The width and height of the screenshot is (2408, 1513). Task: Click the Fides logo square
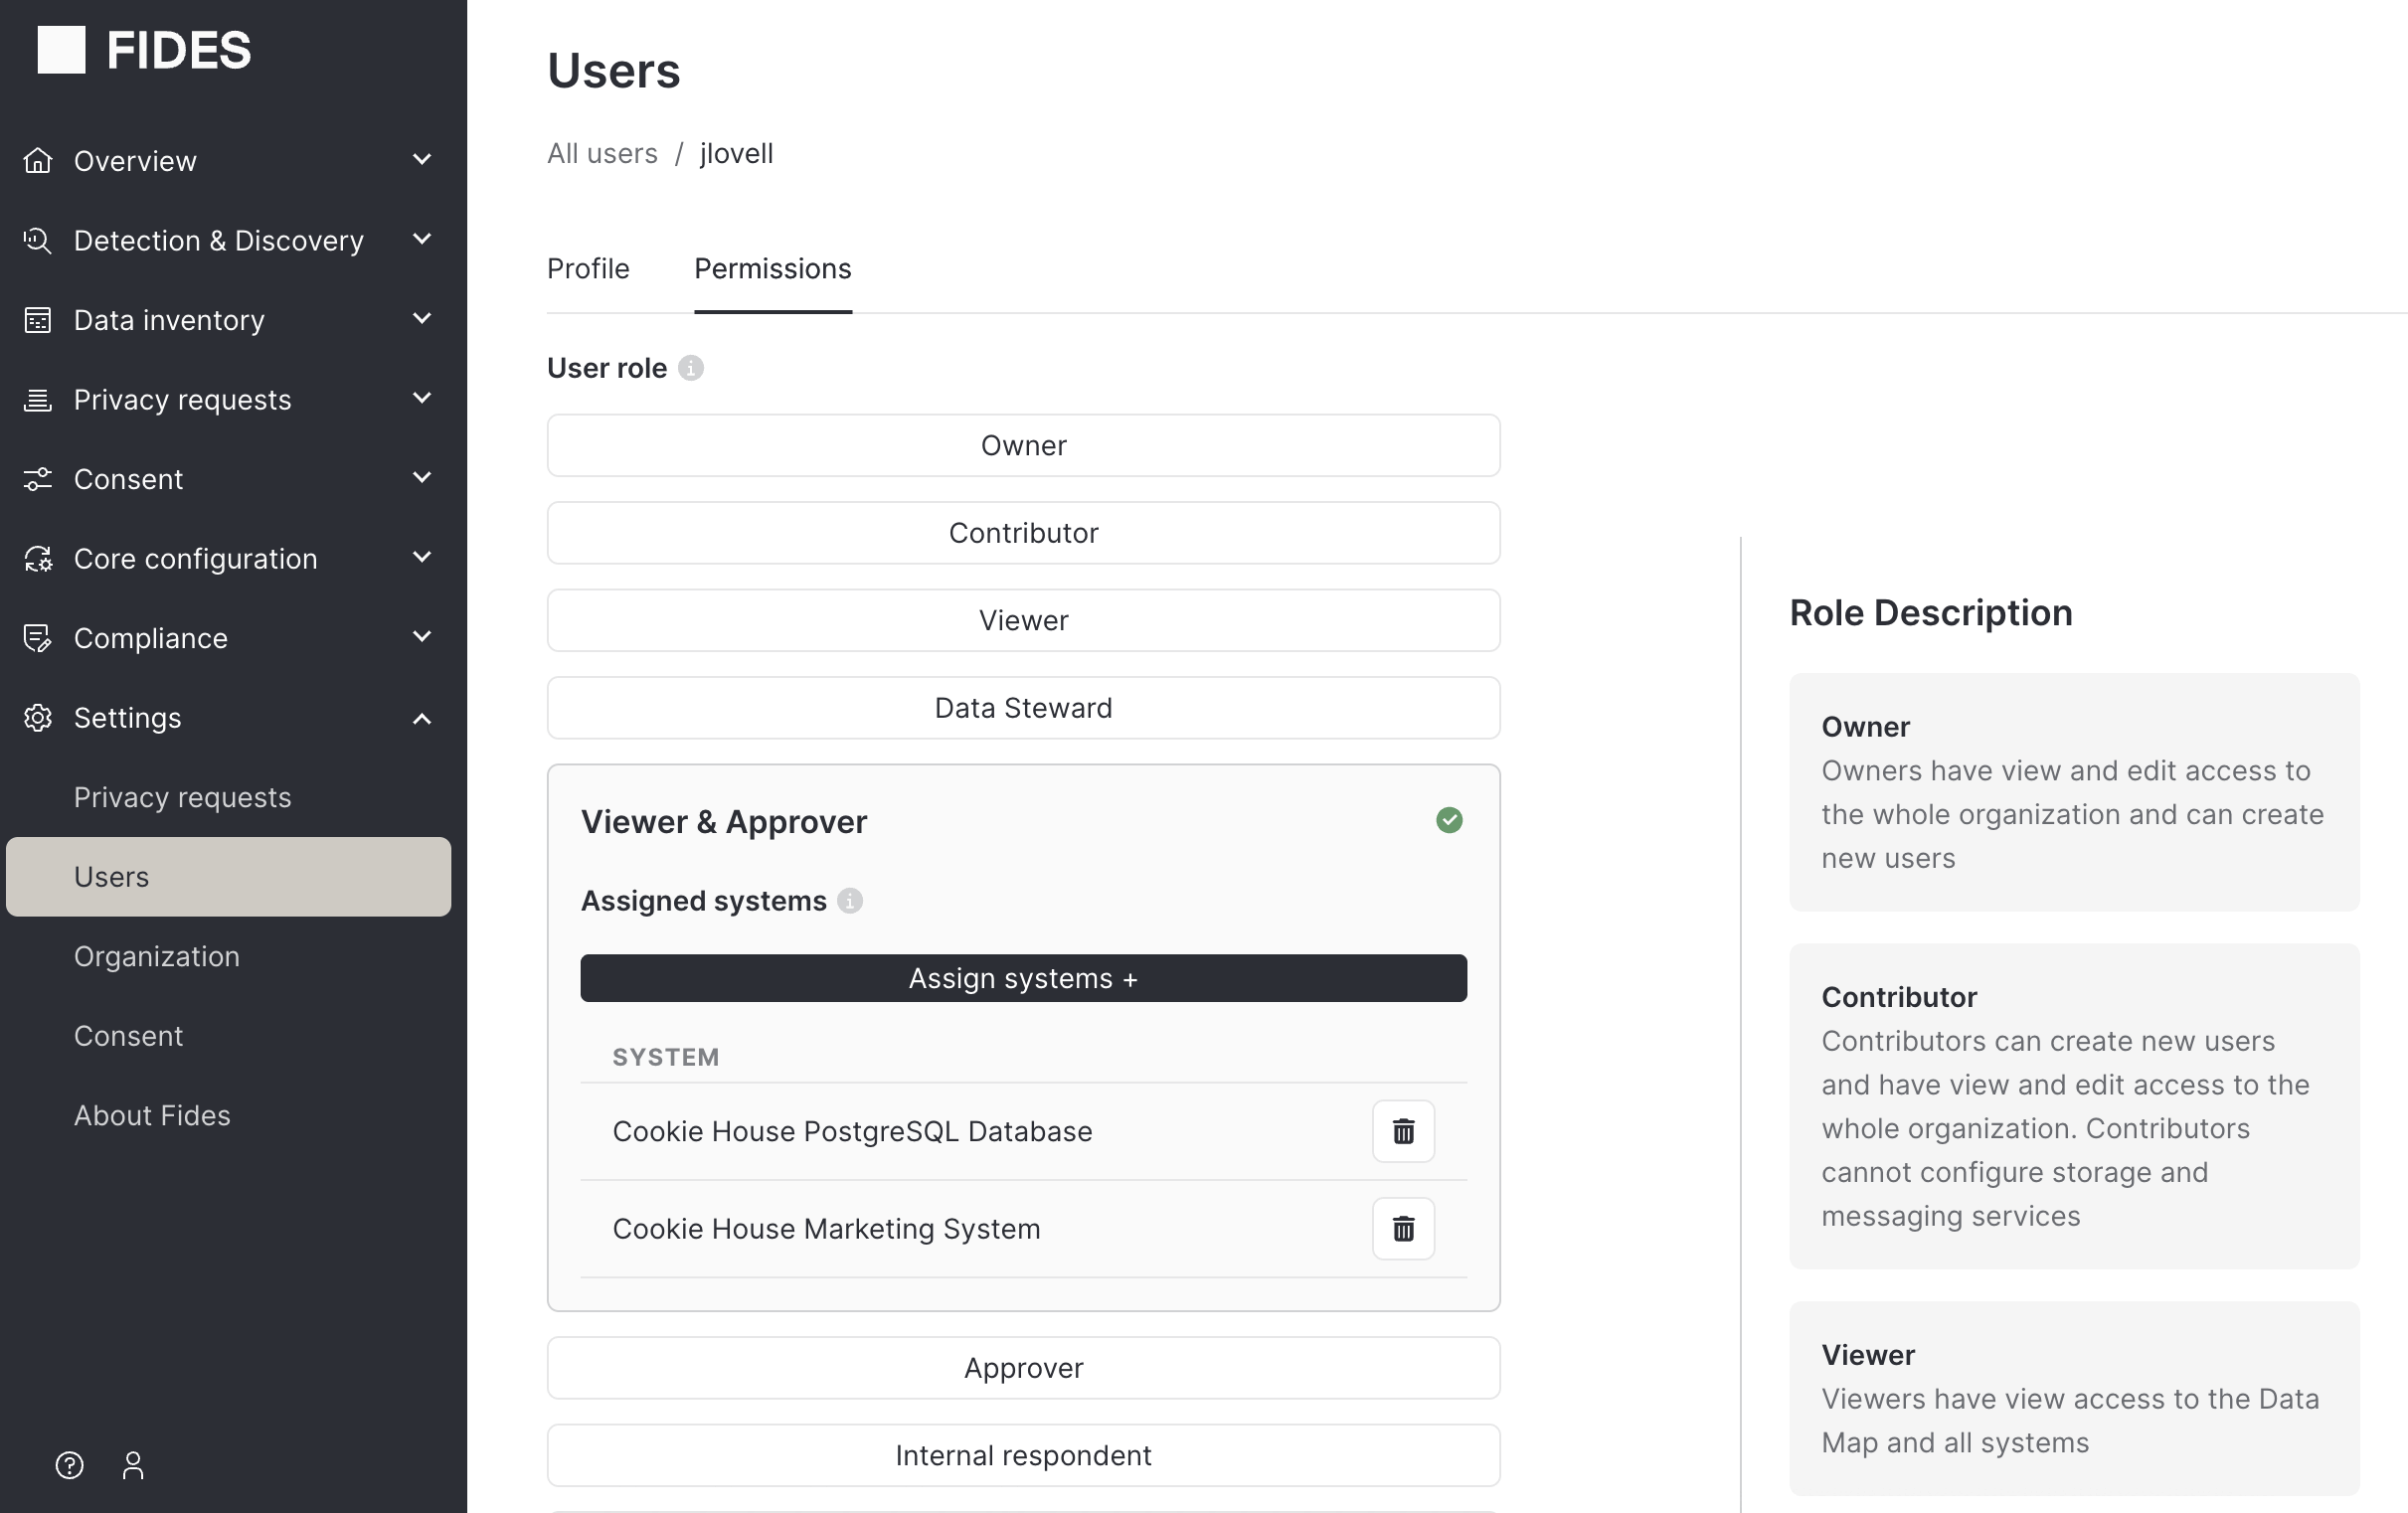[x=61, y=50]
